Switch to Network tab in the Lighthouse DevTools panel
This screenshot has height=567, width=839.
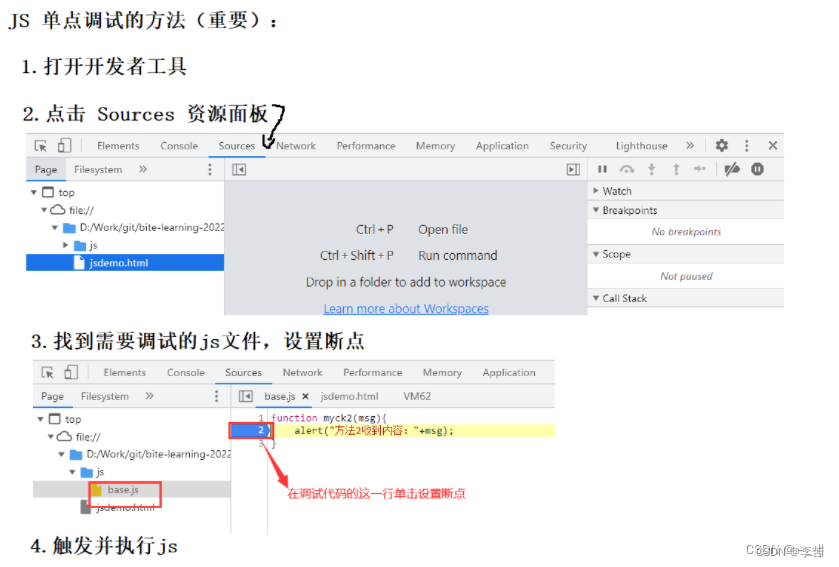pos(296,145)
